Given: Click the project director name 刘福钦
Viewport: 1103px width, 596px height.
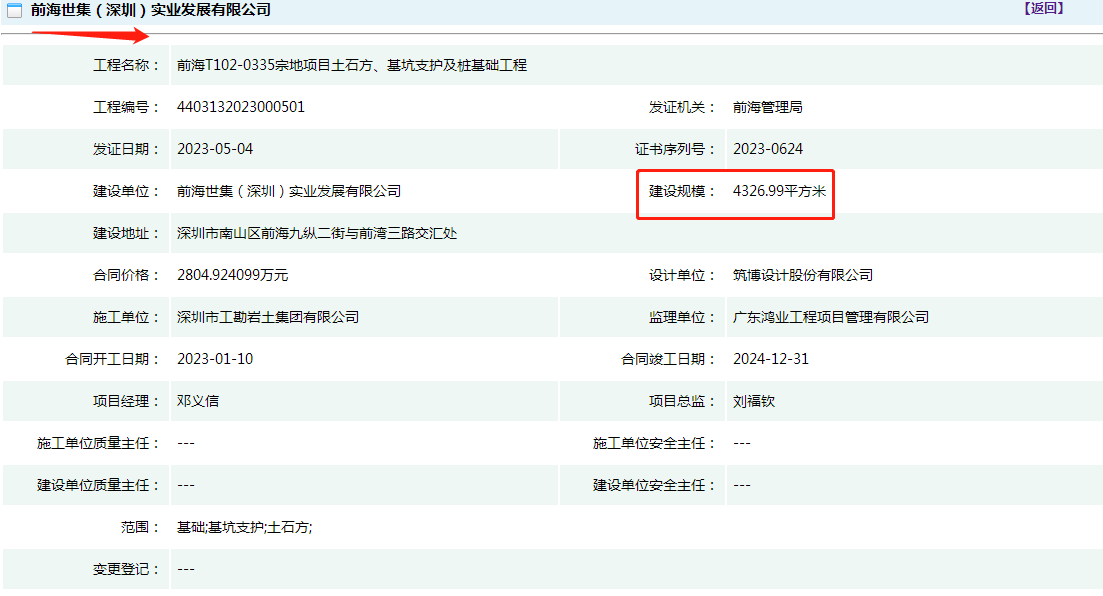Looking at the screenshot, I should coord(753,401).
